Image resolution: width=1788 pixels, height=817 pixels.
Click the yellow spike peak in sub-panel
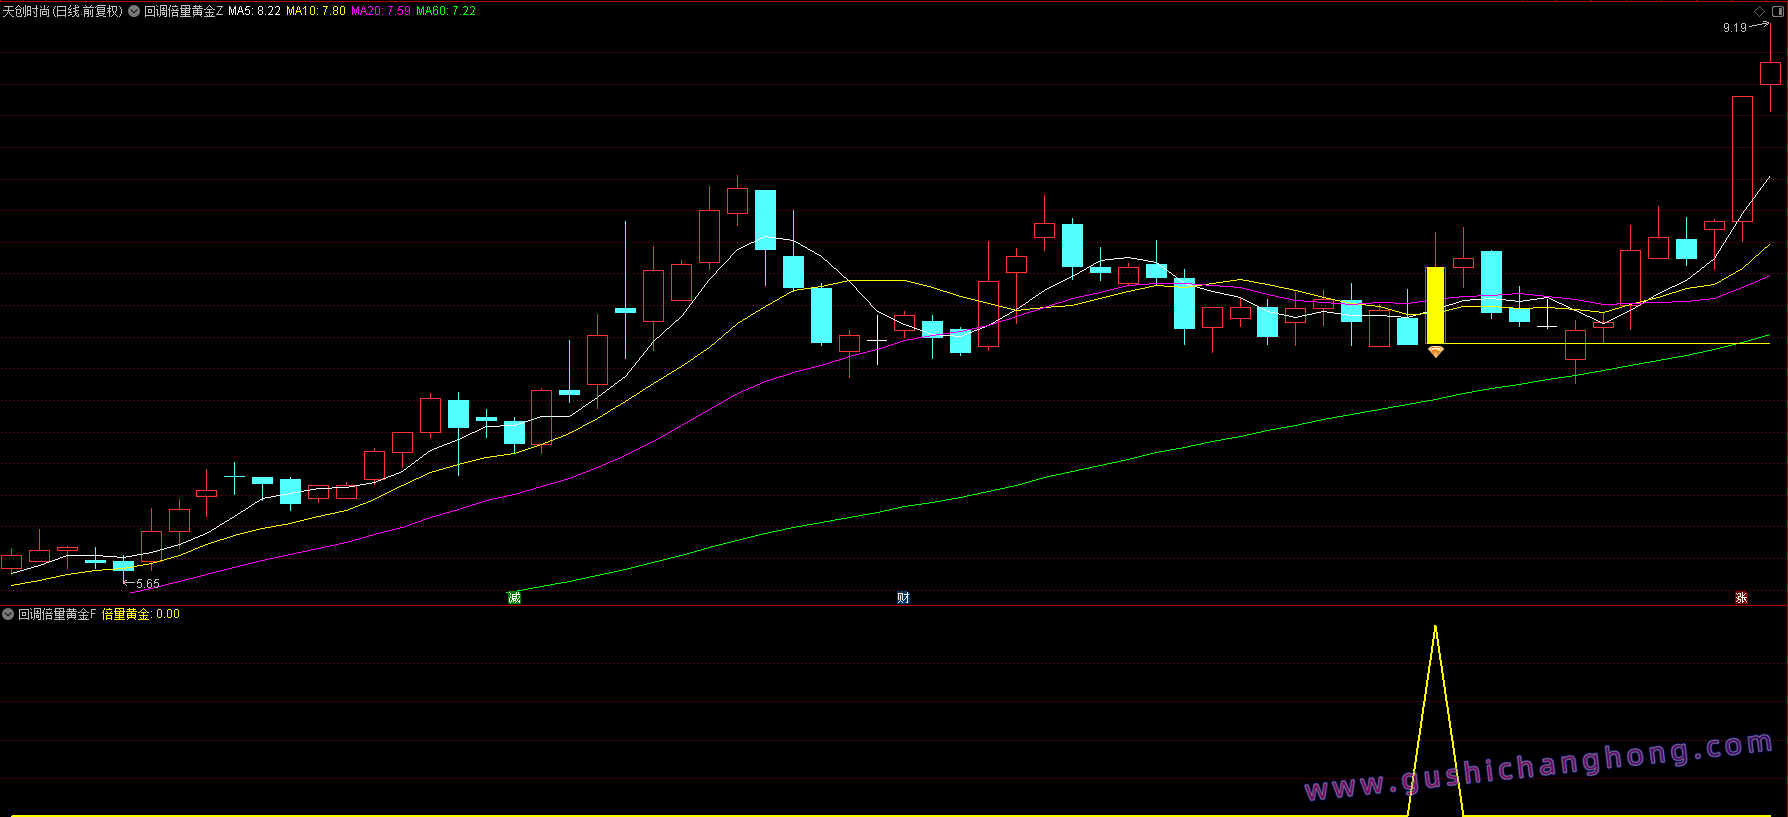click(1435, 628)
